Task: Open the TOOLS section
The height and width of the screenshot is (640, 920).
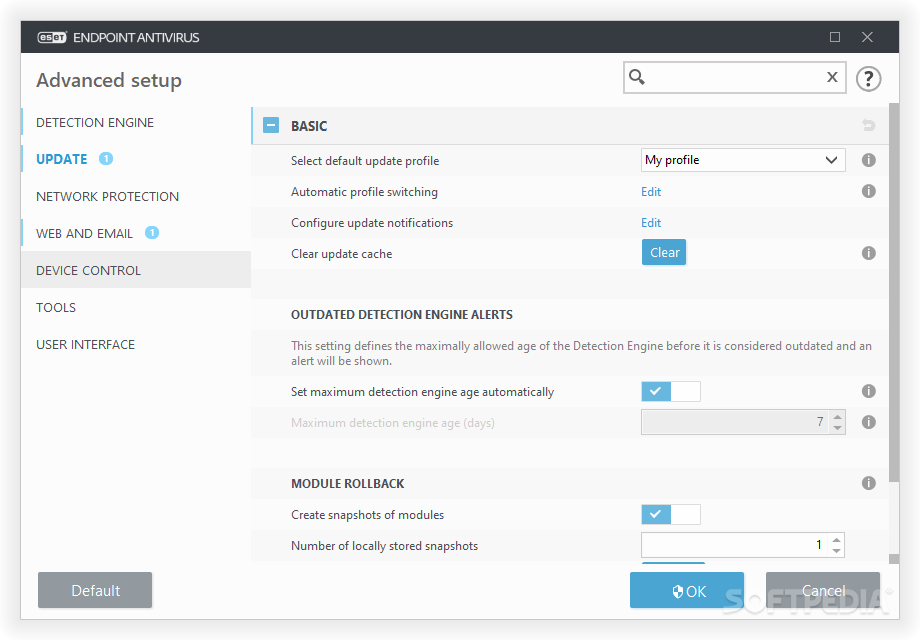Action: (x=56, y=307)
